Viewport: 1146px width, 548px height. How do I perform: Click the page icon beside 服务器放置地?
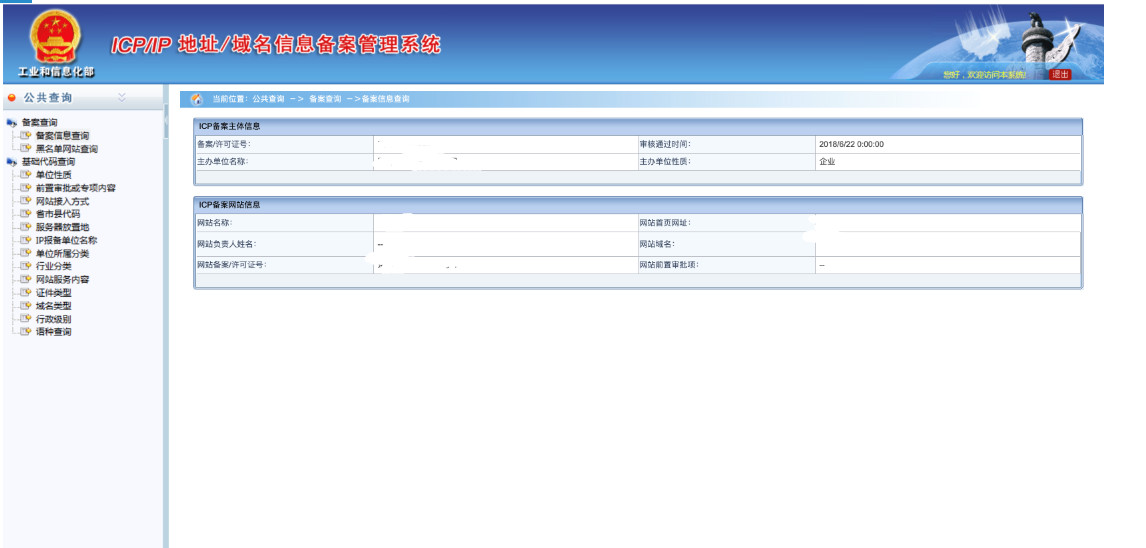click(26, 227)
